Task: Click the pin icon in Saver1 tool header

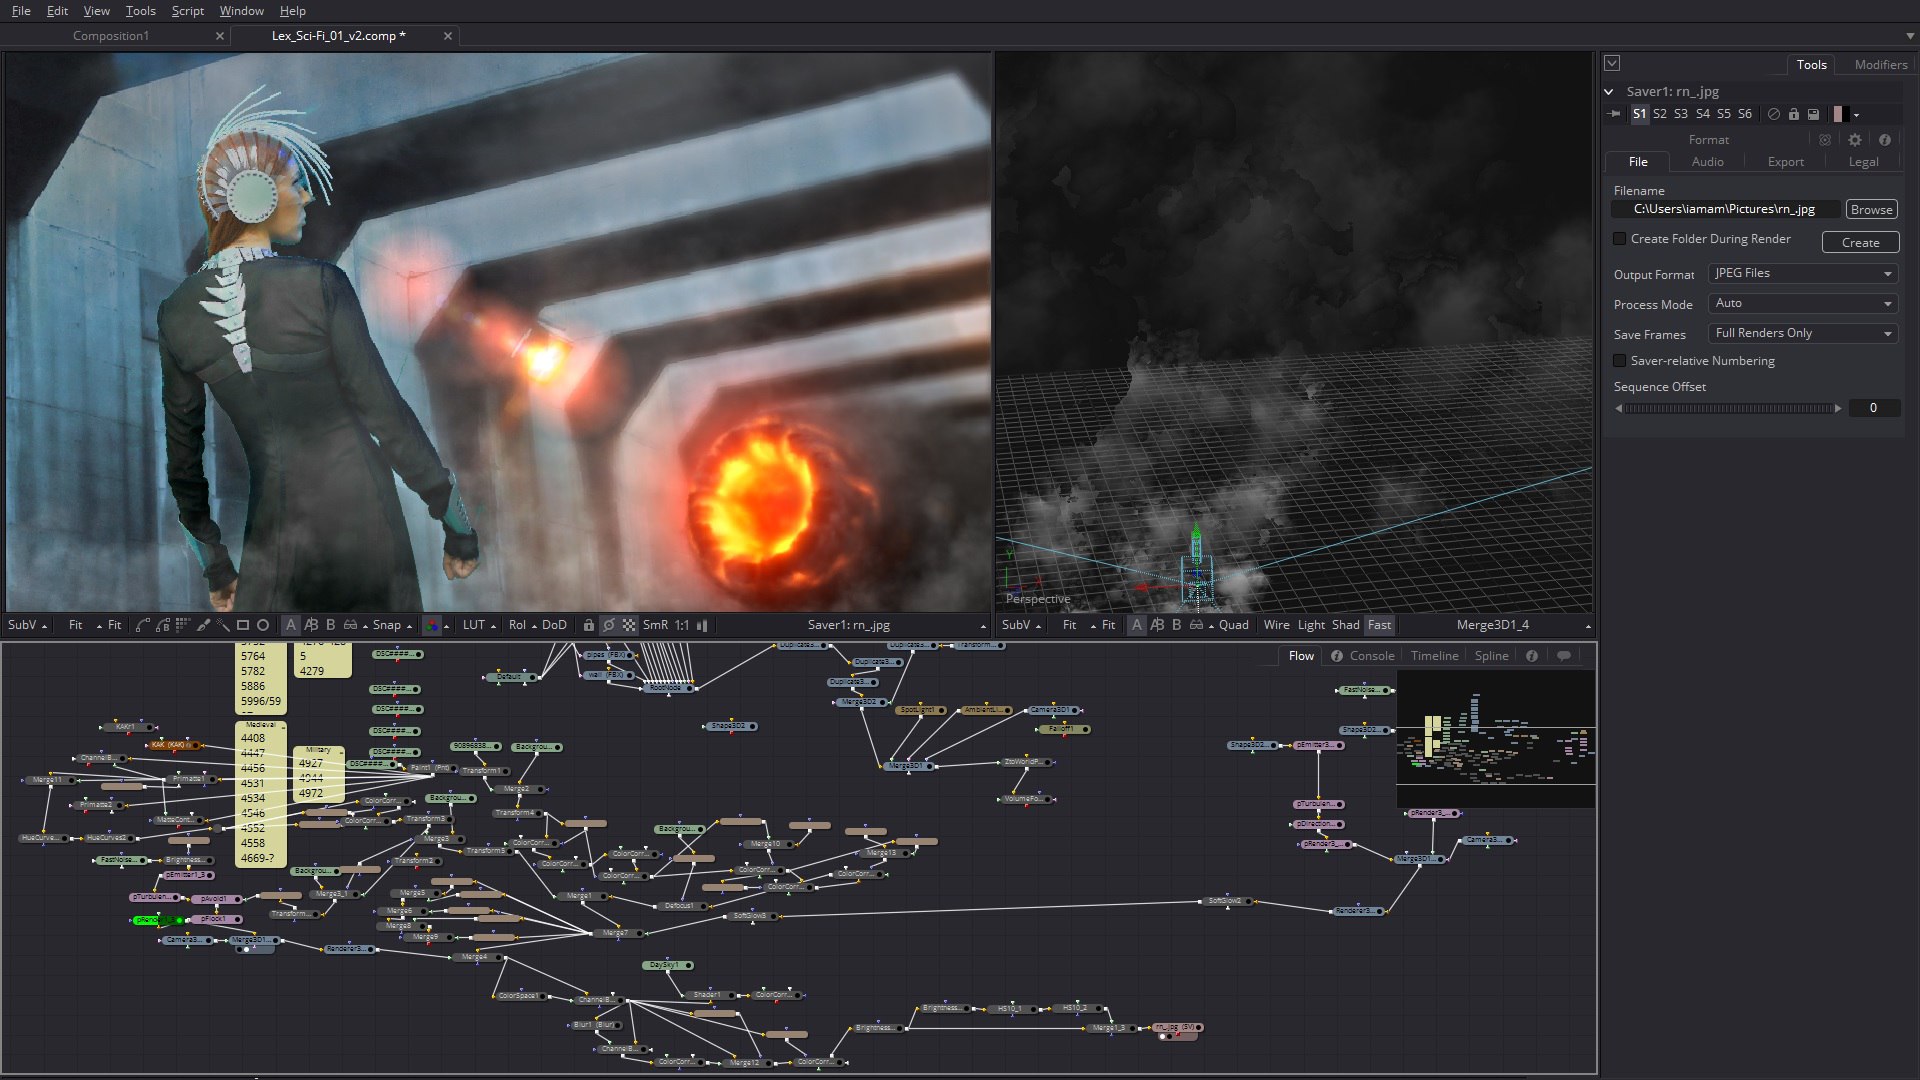Action: coord(1614,114)
